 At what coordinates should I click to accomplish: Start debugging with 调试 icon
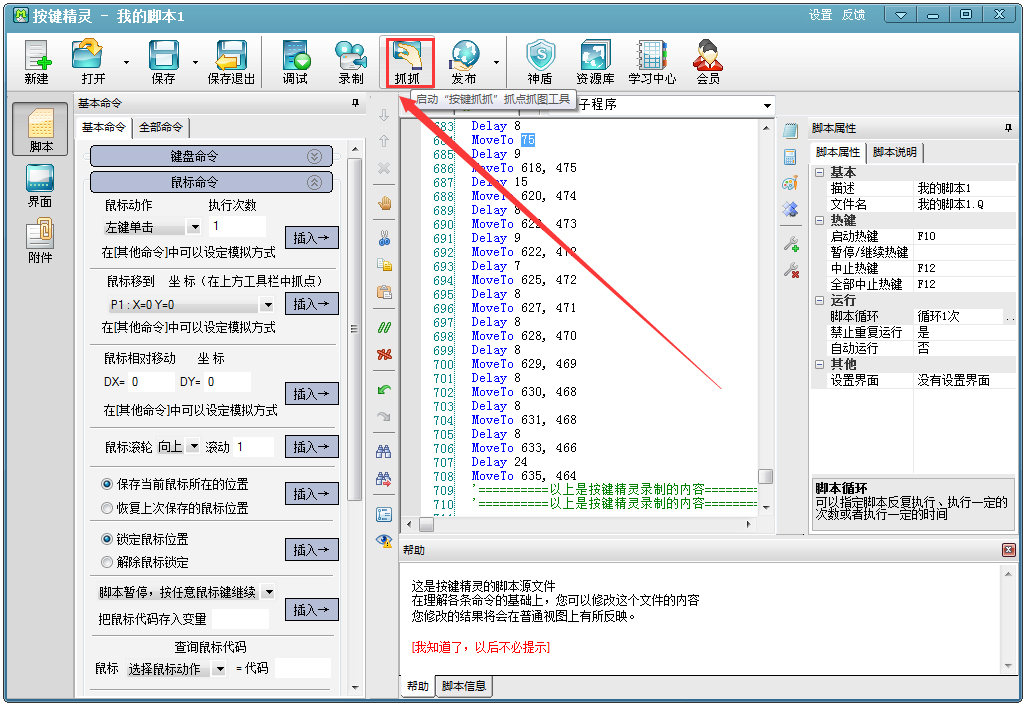[x=295, y=62]
